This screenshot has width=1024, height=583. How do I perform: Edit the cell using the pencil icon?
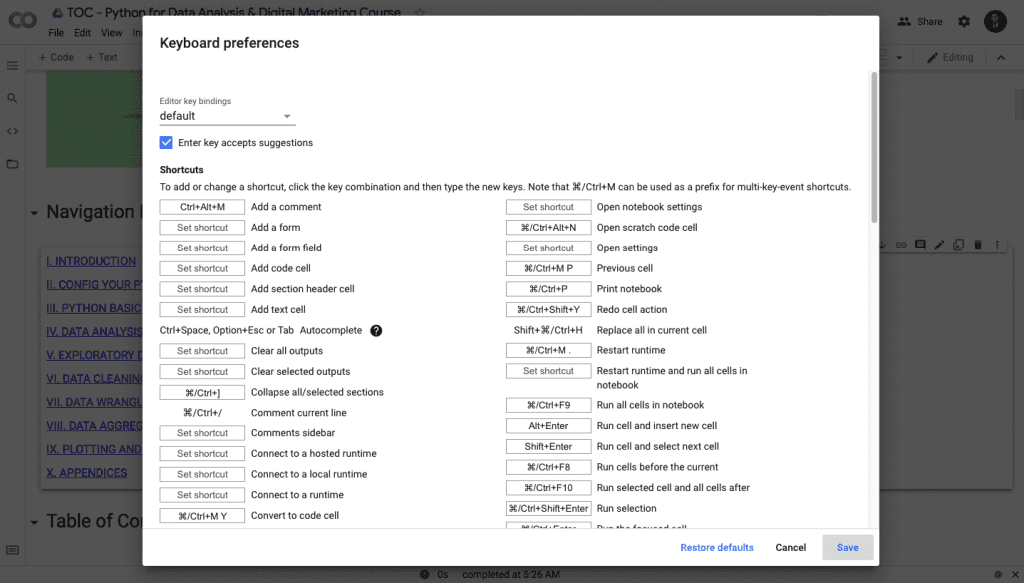pos(940,244)
